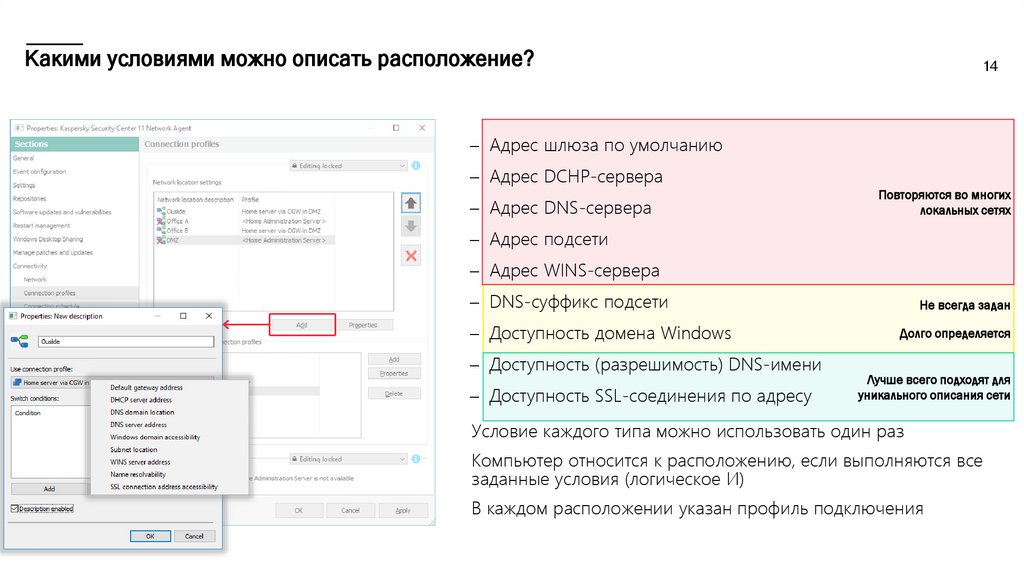This screenshot has width=1024, height=574.
Task: Delete network location with red X icon
Action: (x=411, y=256)
